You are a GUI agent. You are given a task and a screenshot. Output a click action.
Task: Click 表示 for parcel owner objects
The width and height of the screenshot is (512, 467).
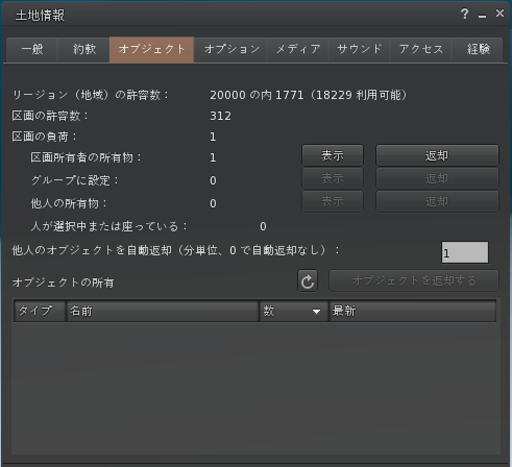(332, 156)
